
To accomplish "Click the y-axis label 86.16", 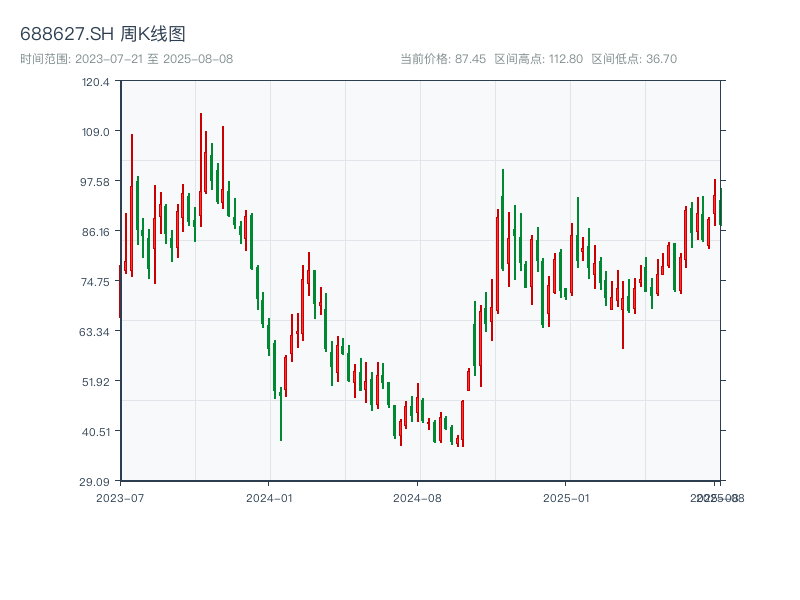I will 95,232.
